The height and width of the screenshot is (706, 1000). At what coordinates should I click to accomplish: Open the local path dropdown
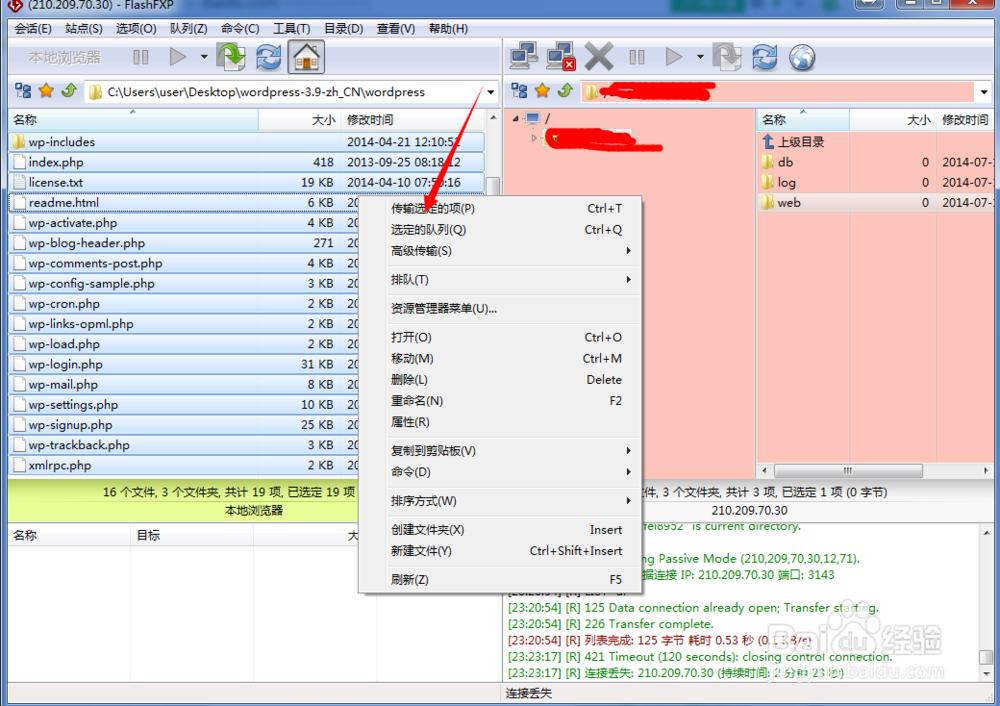pyautogui.click(x=490, y=92)
